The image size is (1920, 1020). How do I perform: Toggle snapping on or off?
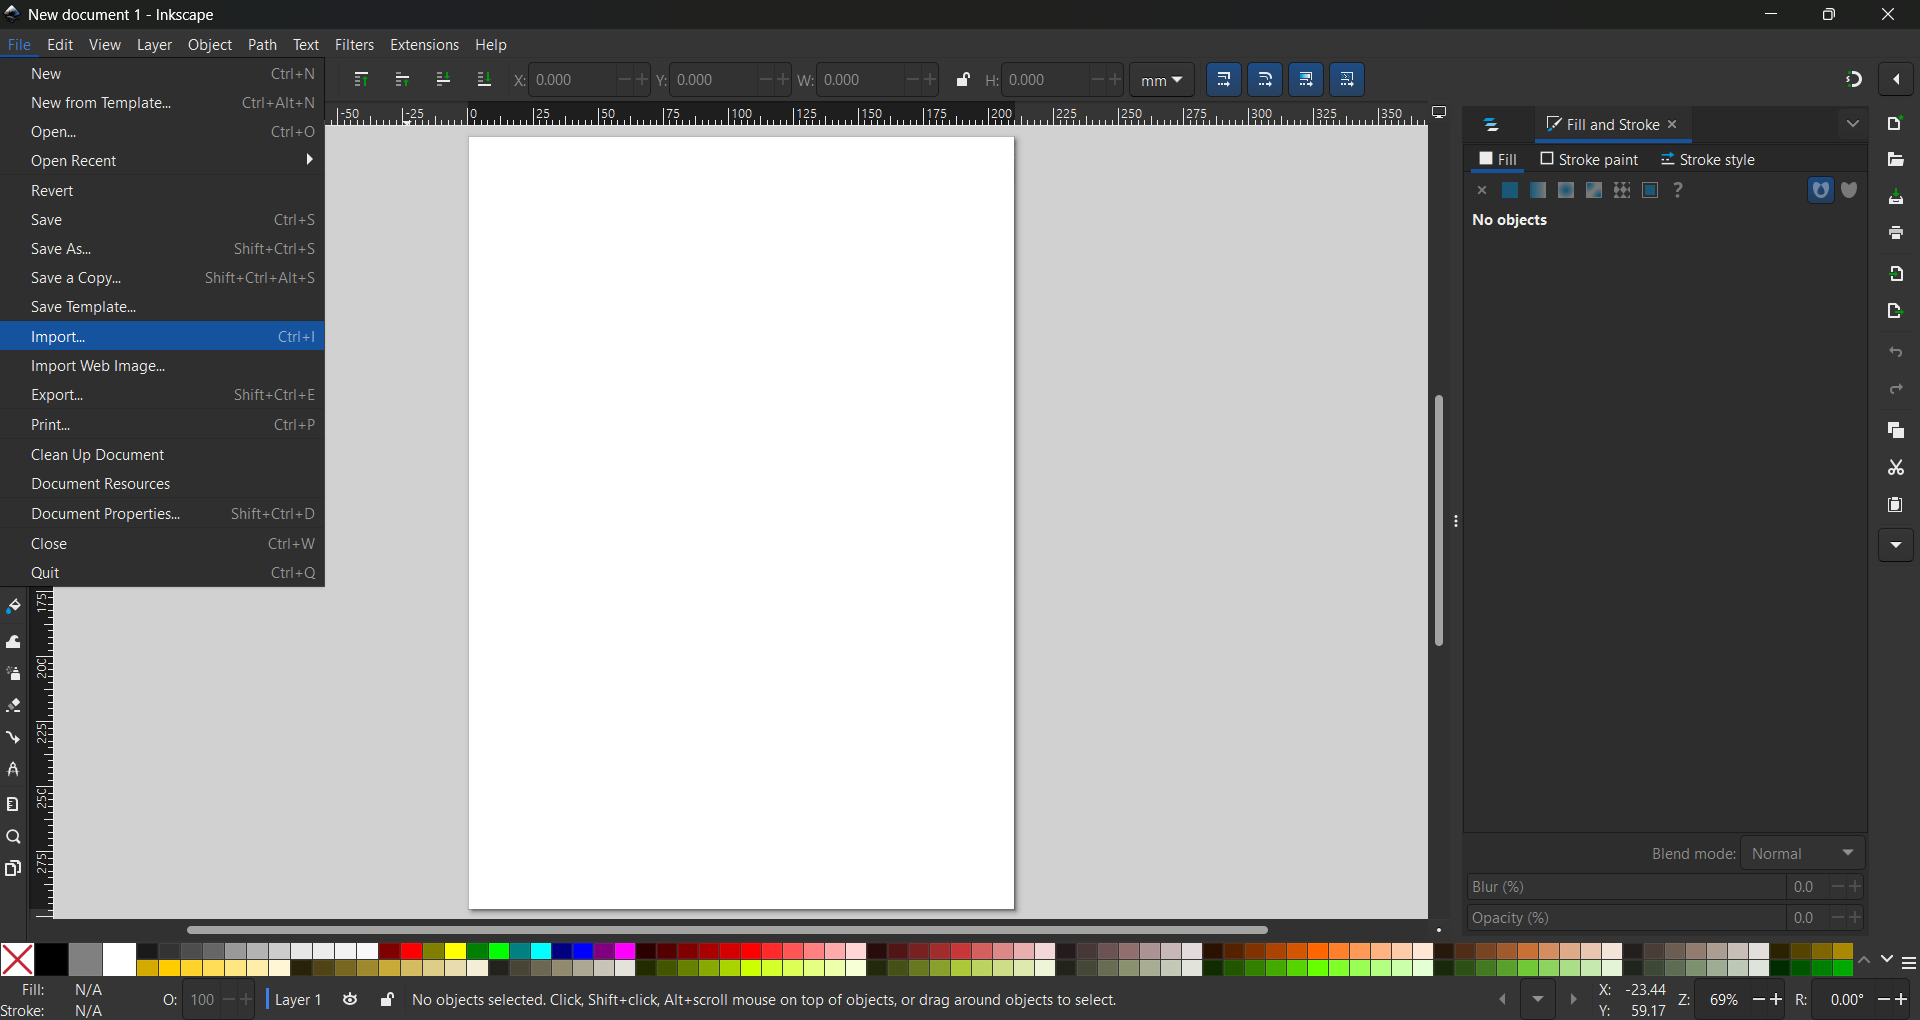coord(1854,80)
